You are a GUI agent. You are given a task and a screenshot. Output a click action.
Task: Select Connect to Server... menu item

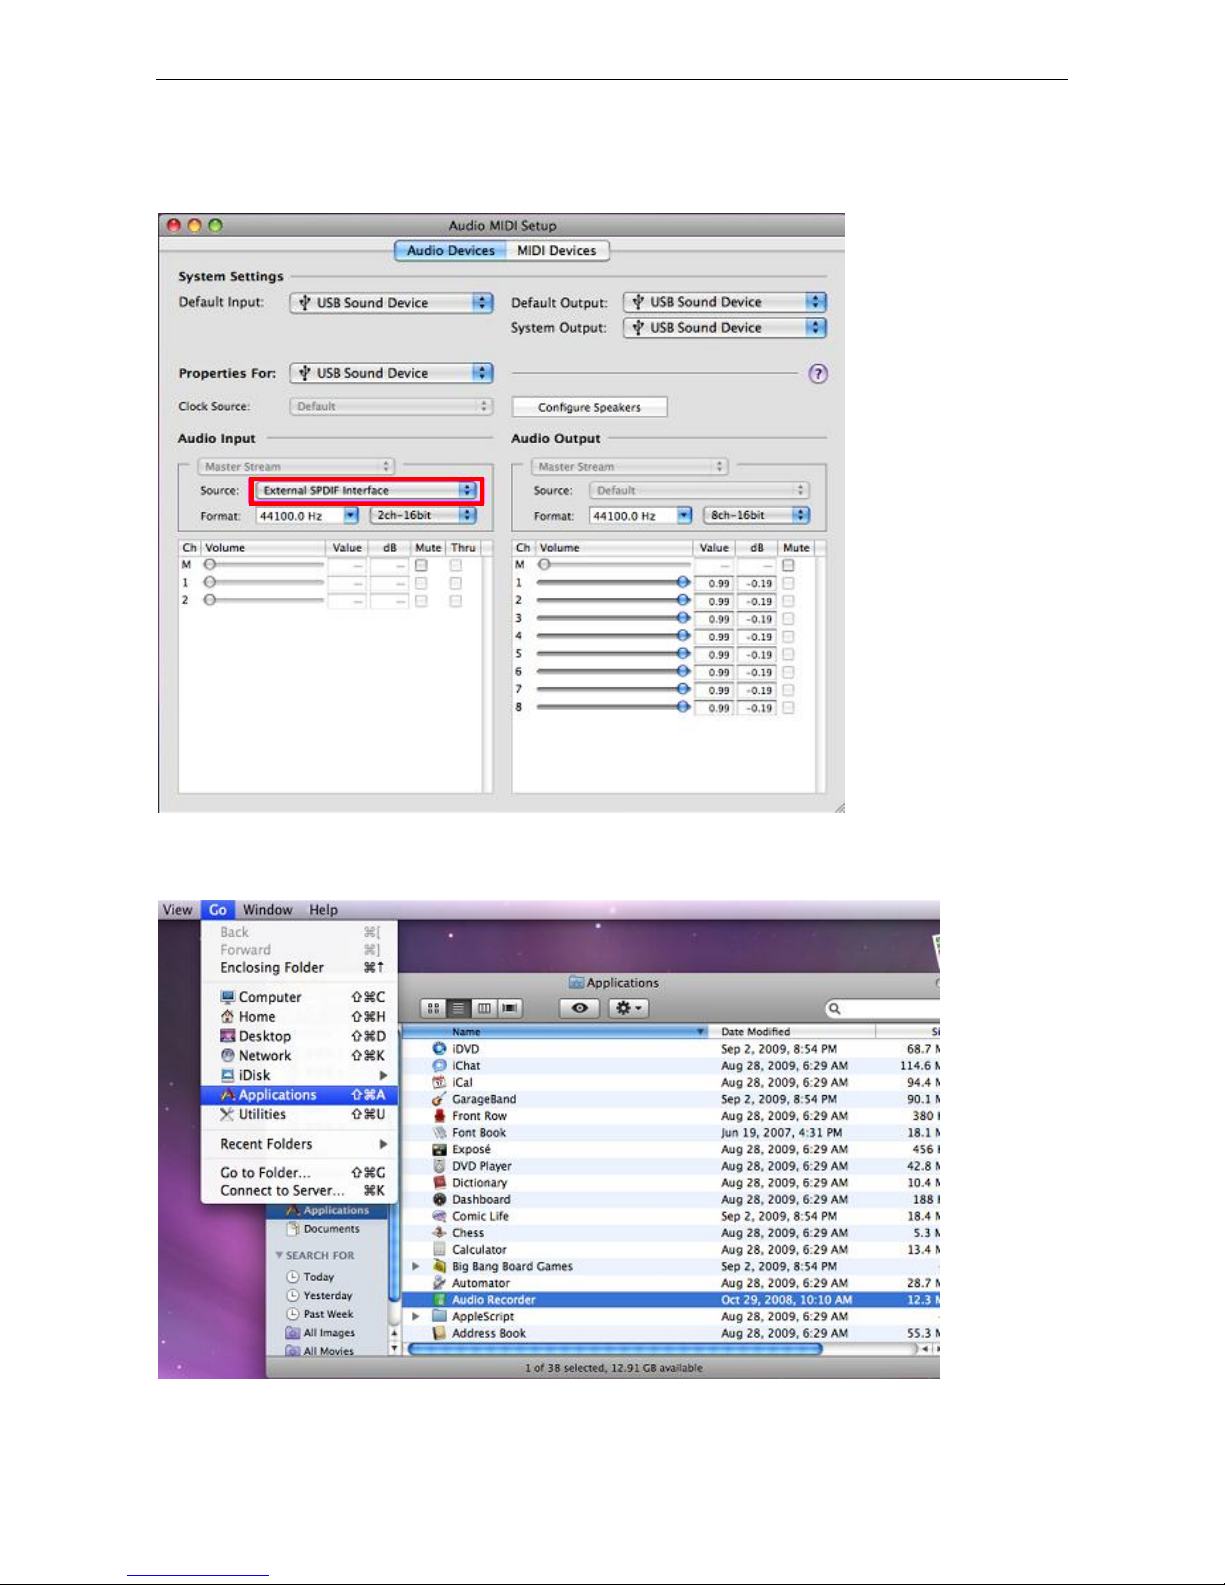pyautogui.click(x=300, y=1190)
